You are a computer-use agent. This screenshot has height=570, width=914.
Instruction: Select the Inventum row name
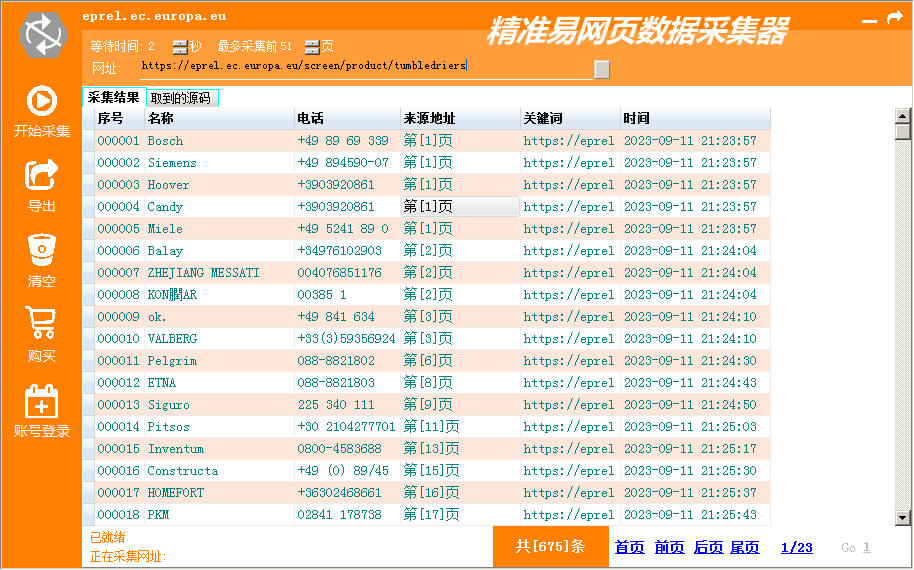click(x=175, y=449)
